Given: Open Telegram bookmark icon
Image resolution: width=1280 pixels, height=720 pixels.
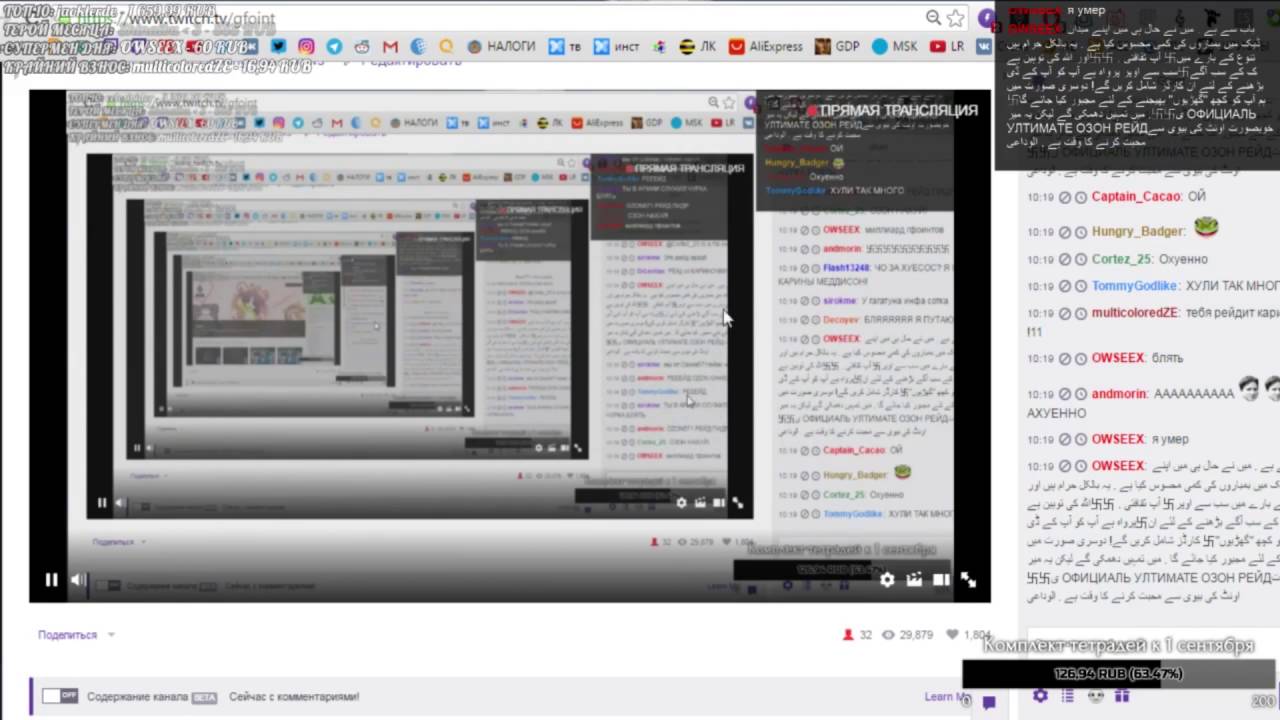Looking at the screenshot, I should [334, 46].
